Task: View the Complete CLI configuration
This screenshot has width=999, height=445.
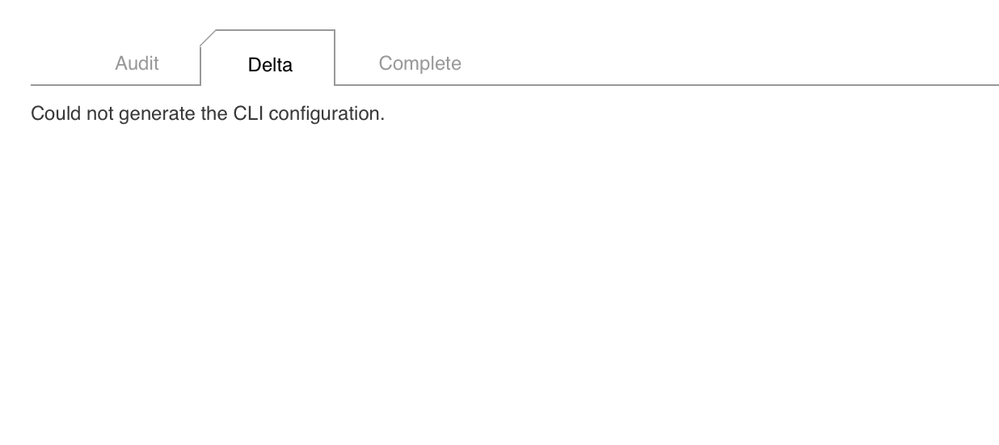Action: point(420,64)
